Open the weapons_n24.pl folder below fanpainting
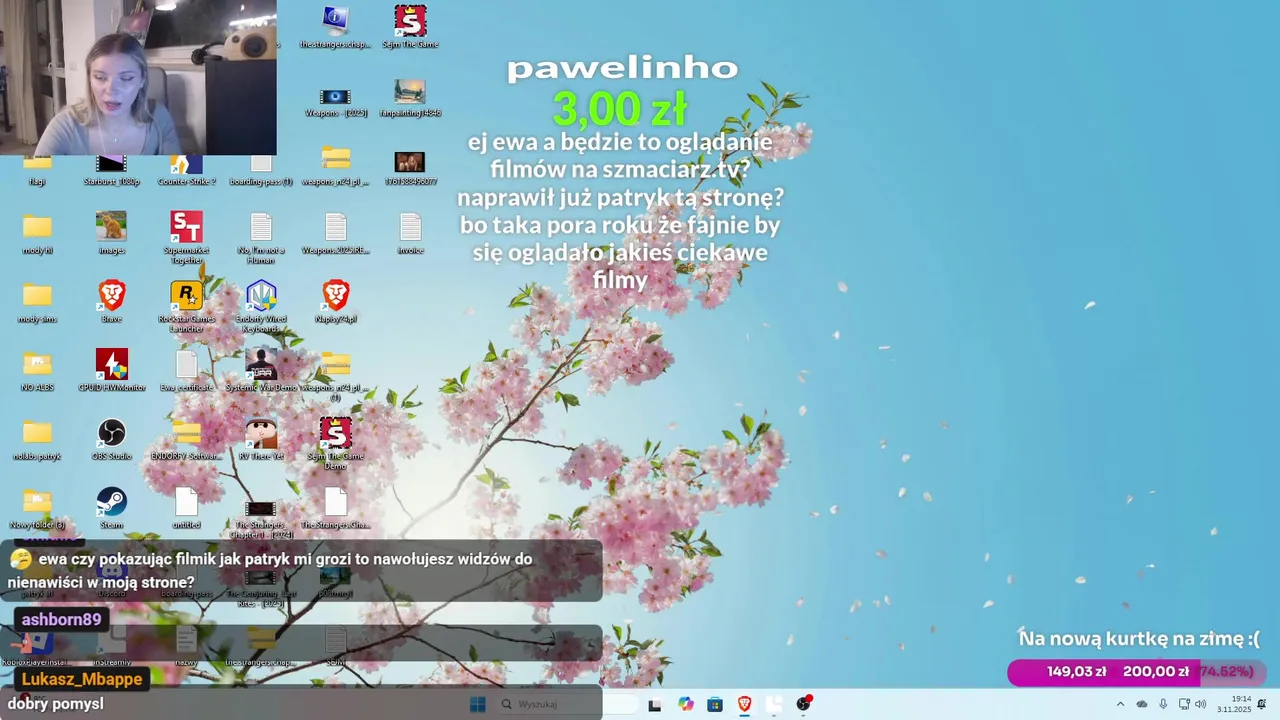Image resolution: width=1280 pixels, height=720 pixels. click(x=335, y=166)
